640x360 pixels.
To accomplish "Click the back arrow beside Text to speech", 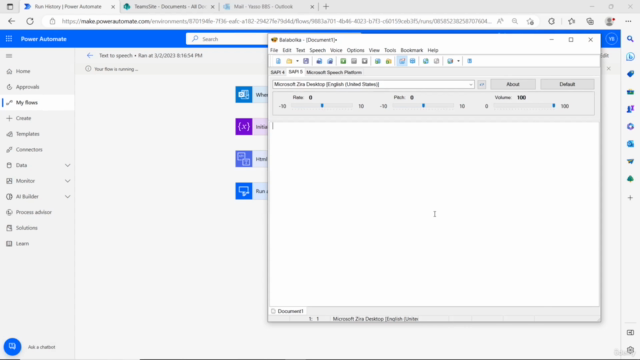I will (x=90, y=56).
